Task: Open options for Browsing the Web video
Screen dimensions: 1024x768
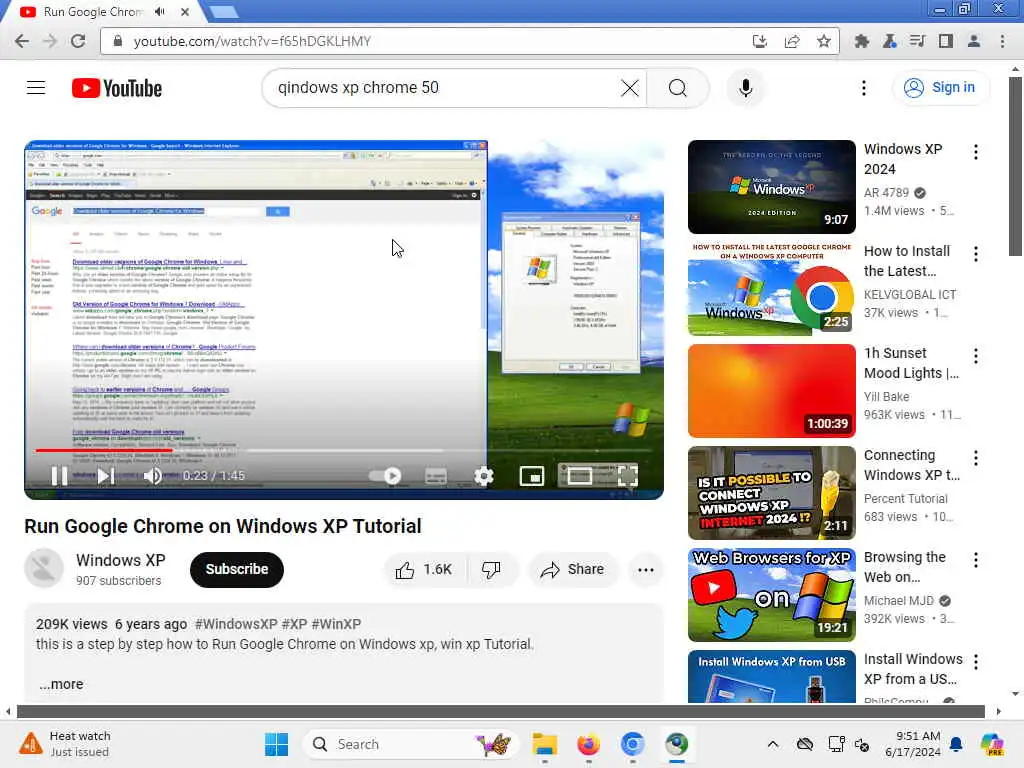Action: [x=976, y=560]
